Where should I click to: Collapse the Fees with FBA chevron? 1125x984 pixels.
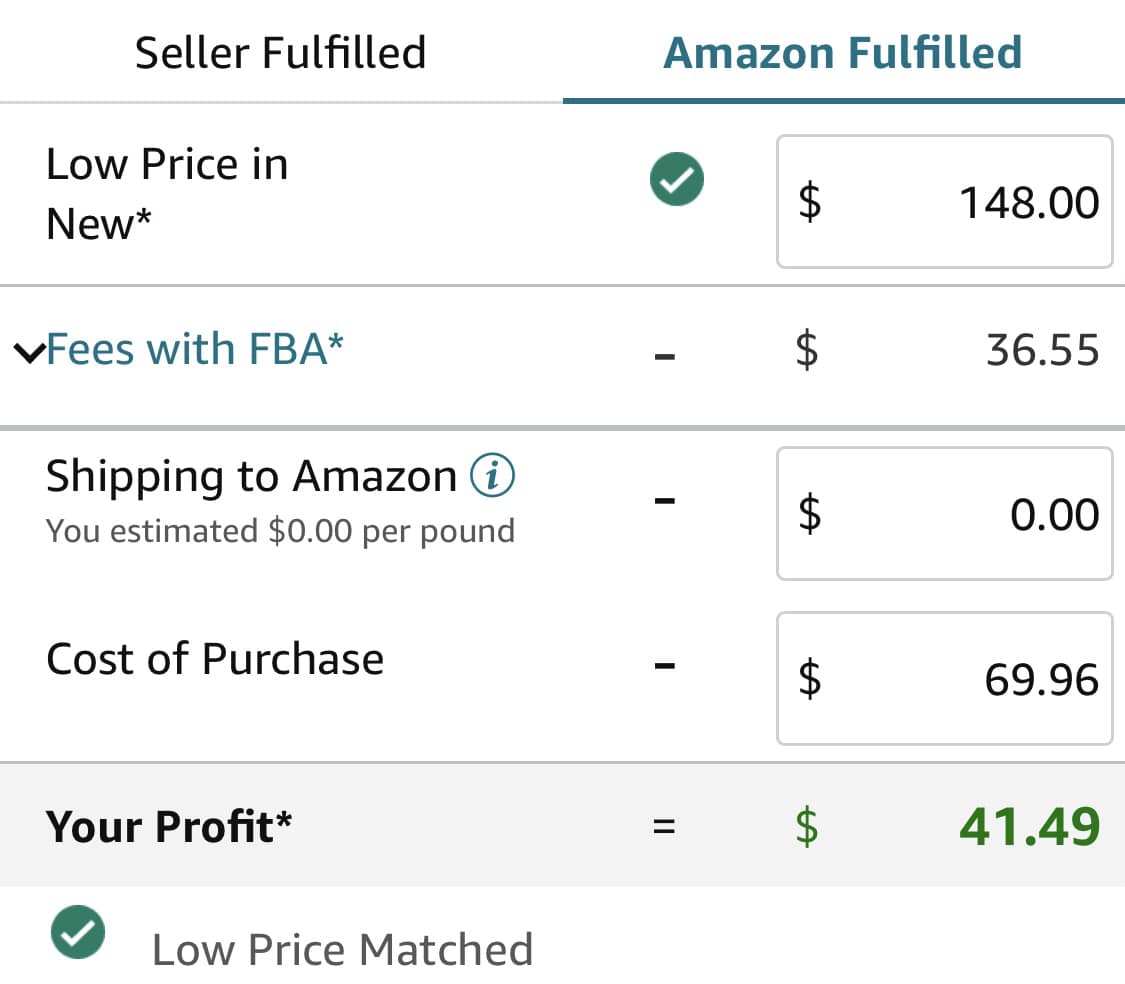[x=29, y=352]
